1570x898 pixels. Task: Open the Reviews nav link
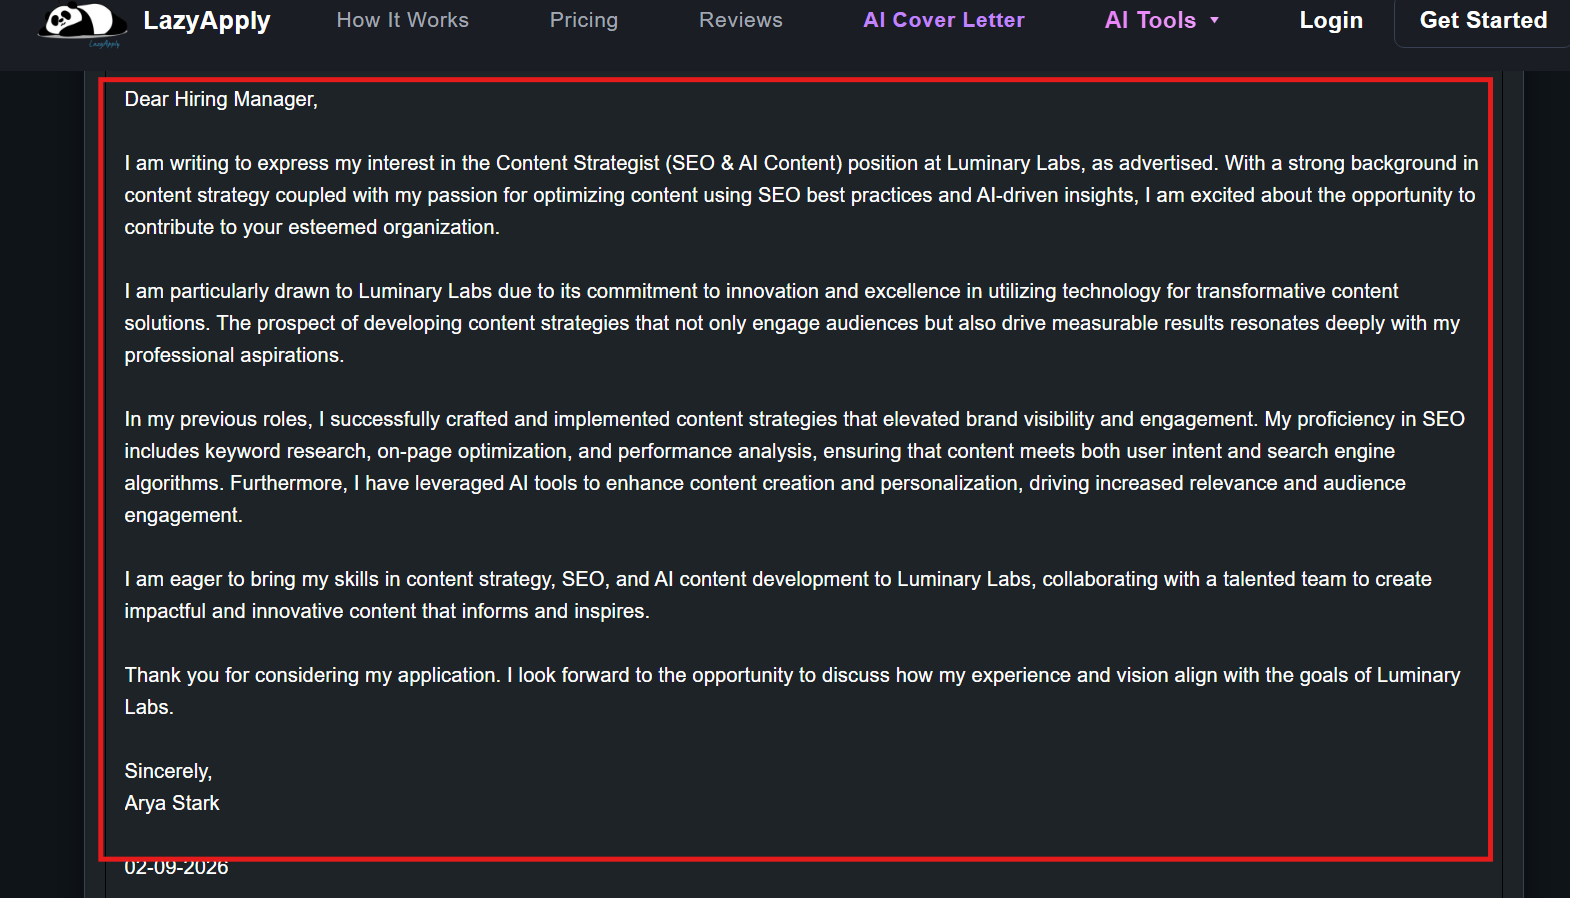tap(740, 20)
